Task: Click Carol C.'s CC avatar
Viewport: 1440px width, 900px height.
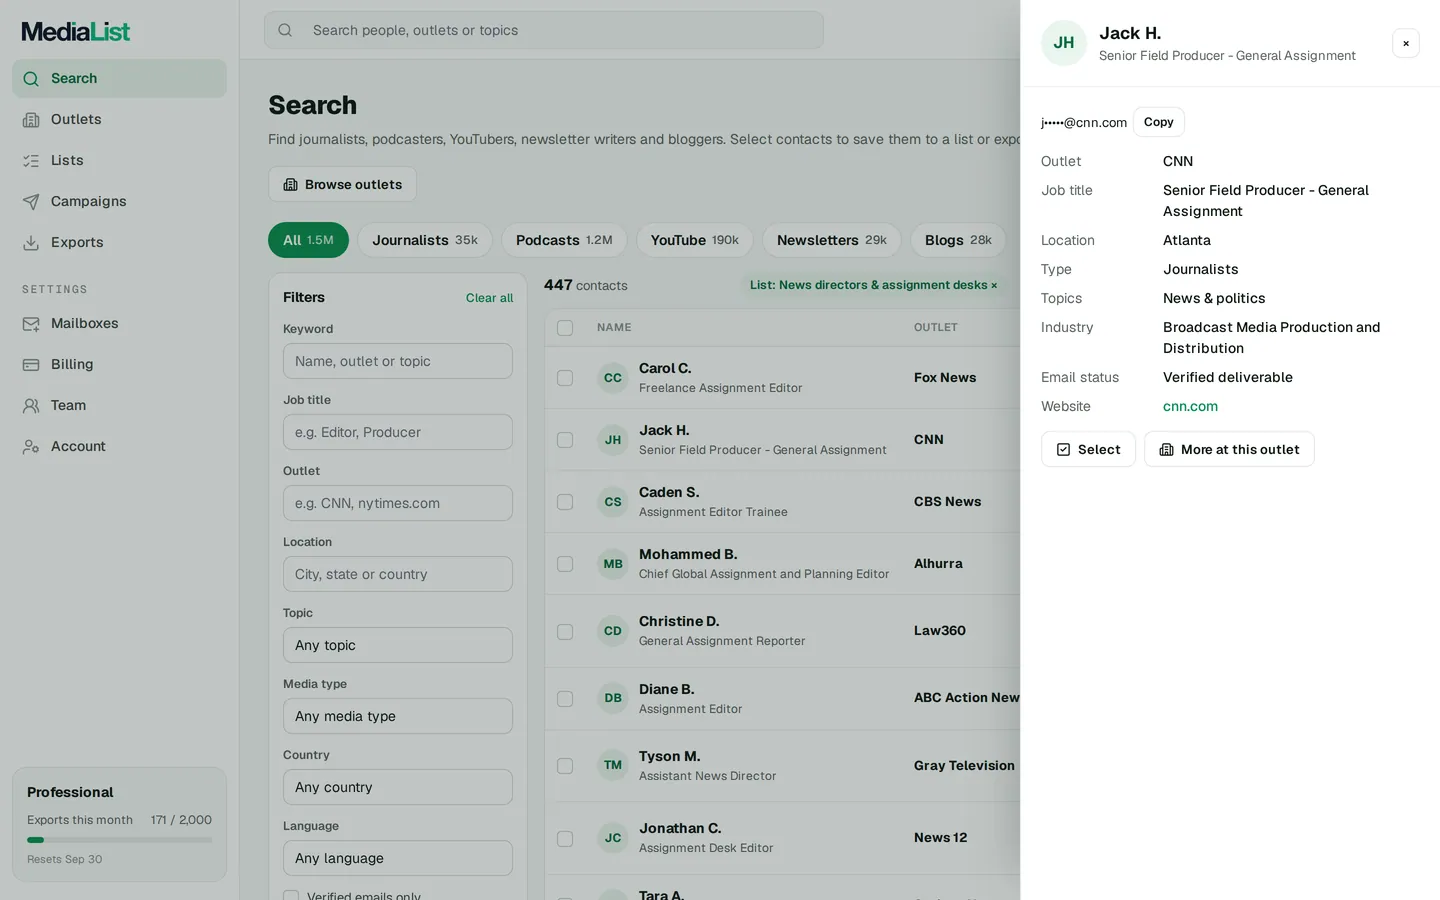Action: pos(613,378)
